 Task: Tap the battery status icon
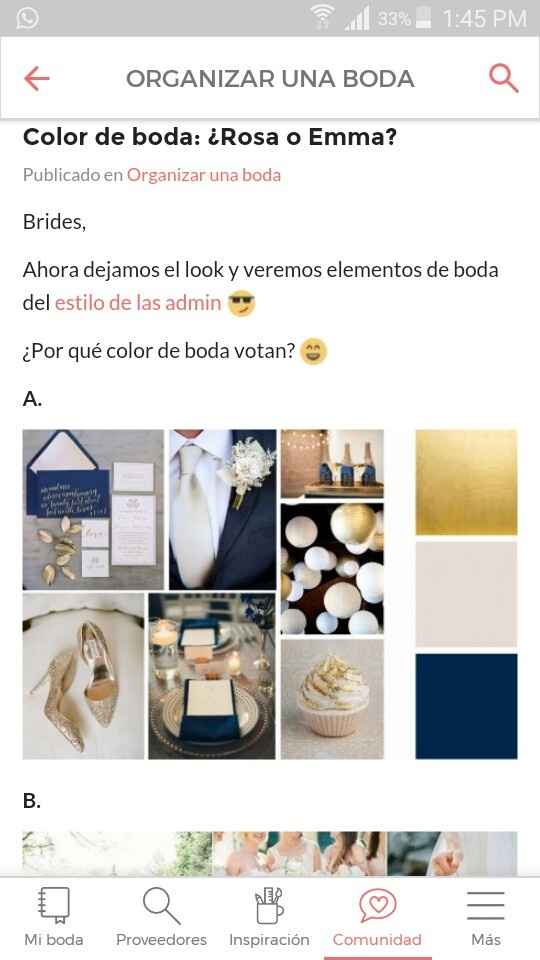423,18
